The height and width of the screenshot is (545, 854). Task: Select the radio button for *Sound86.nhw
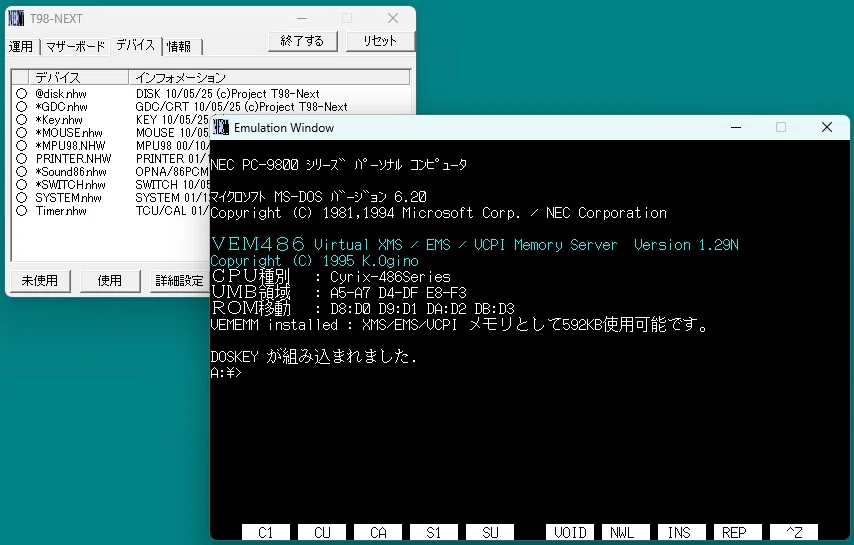21,172
